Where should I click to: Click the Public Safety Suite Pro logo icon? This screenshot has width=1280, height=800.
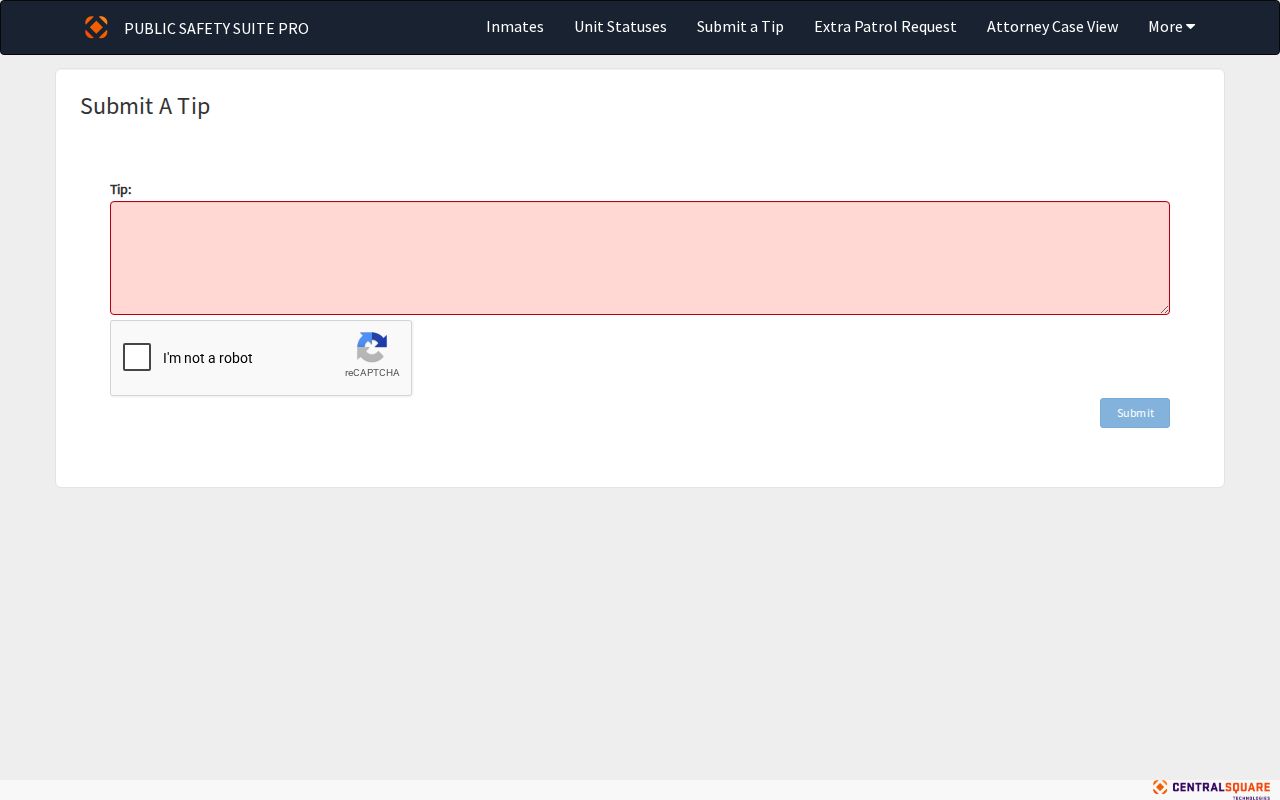coord(96,27)
